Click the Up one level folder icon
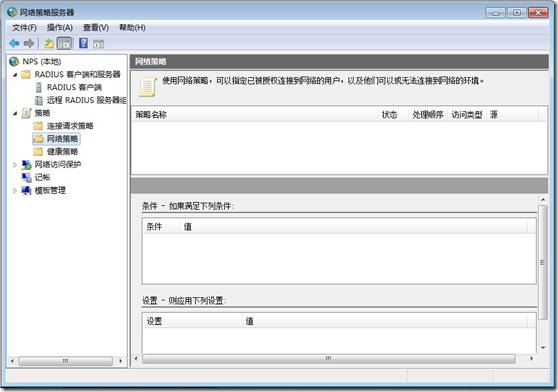 (48, 43)
